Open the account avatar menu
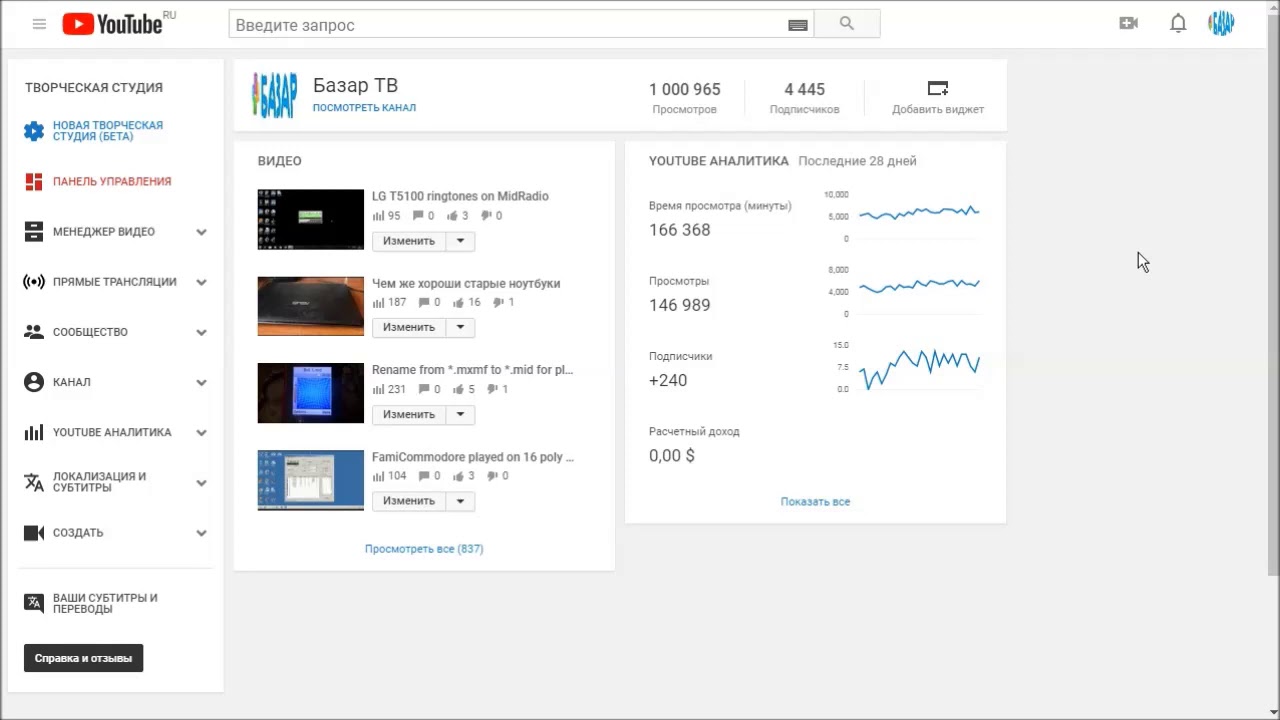 tap(1222, 24)
